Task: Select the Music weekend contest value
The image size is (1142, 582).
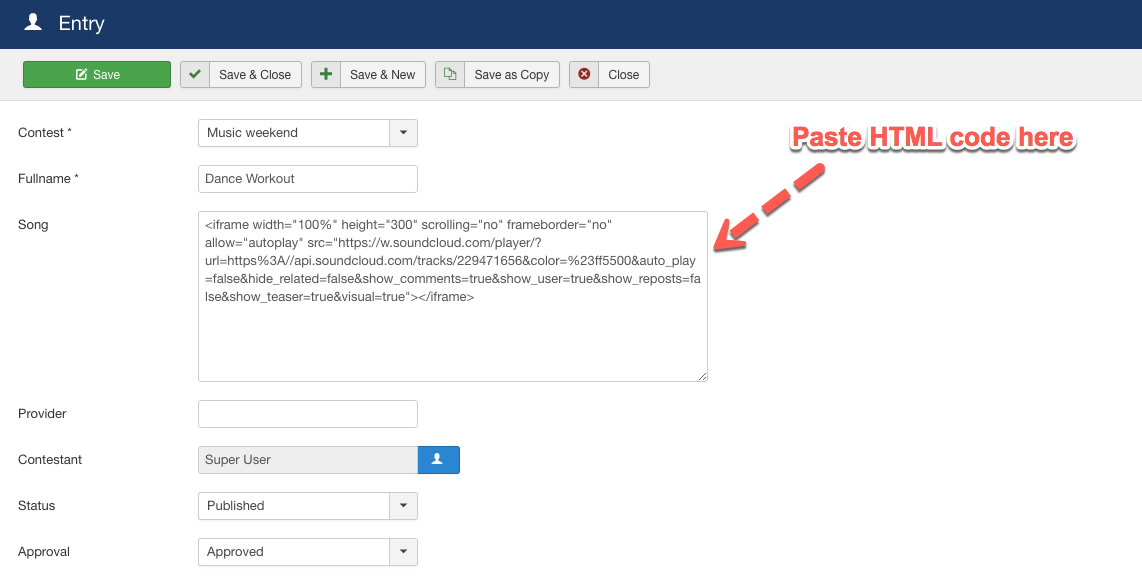Action: coord(290,133)
